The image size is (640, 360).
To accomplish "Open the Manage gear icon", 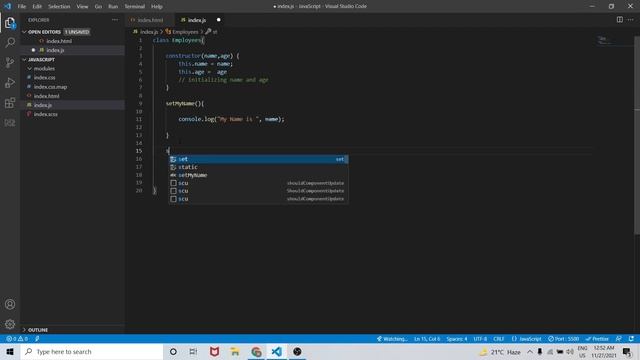I will click(x=10, y=324).
